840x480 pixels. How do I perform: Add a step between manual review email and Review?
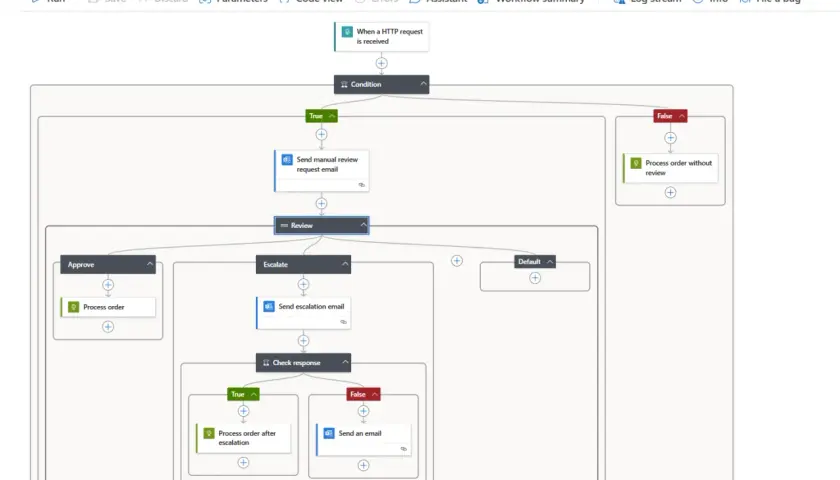pyautogui.click(x=321, y=204)
